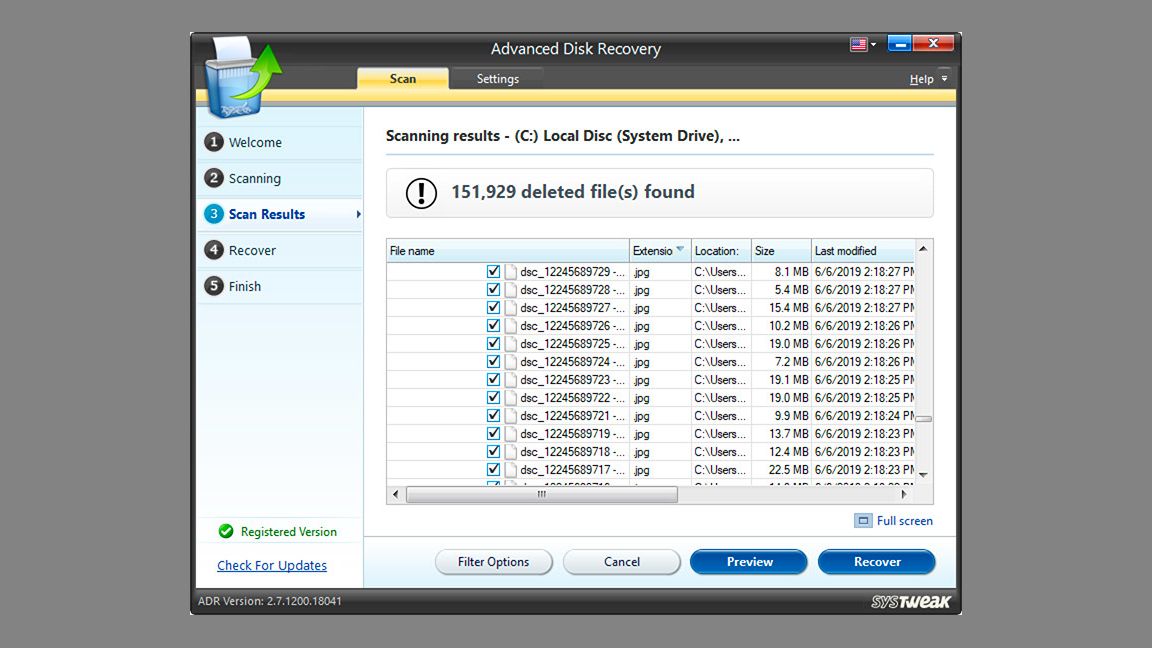Viewport: 1152px width, 648px height.
Task: Click vertical scrollbar down arrow
Action: point(924,475)
